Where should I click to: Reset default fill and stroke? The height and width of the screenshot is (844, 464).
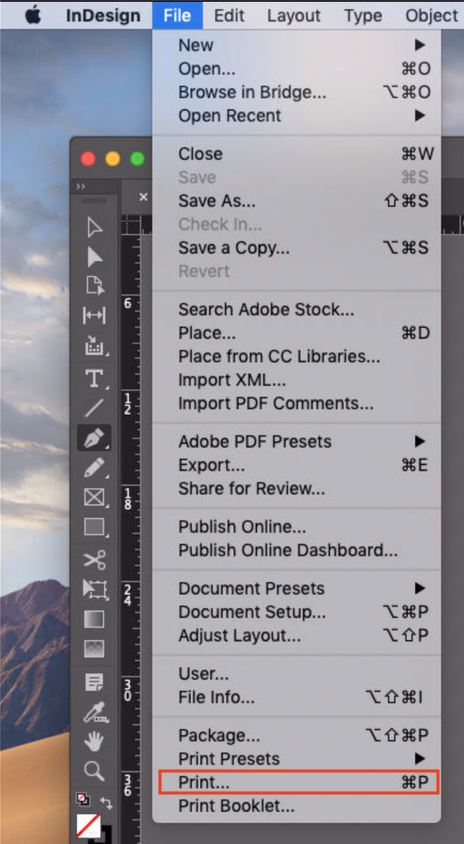click(x=83, y=800)
